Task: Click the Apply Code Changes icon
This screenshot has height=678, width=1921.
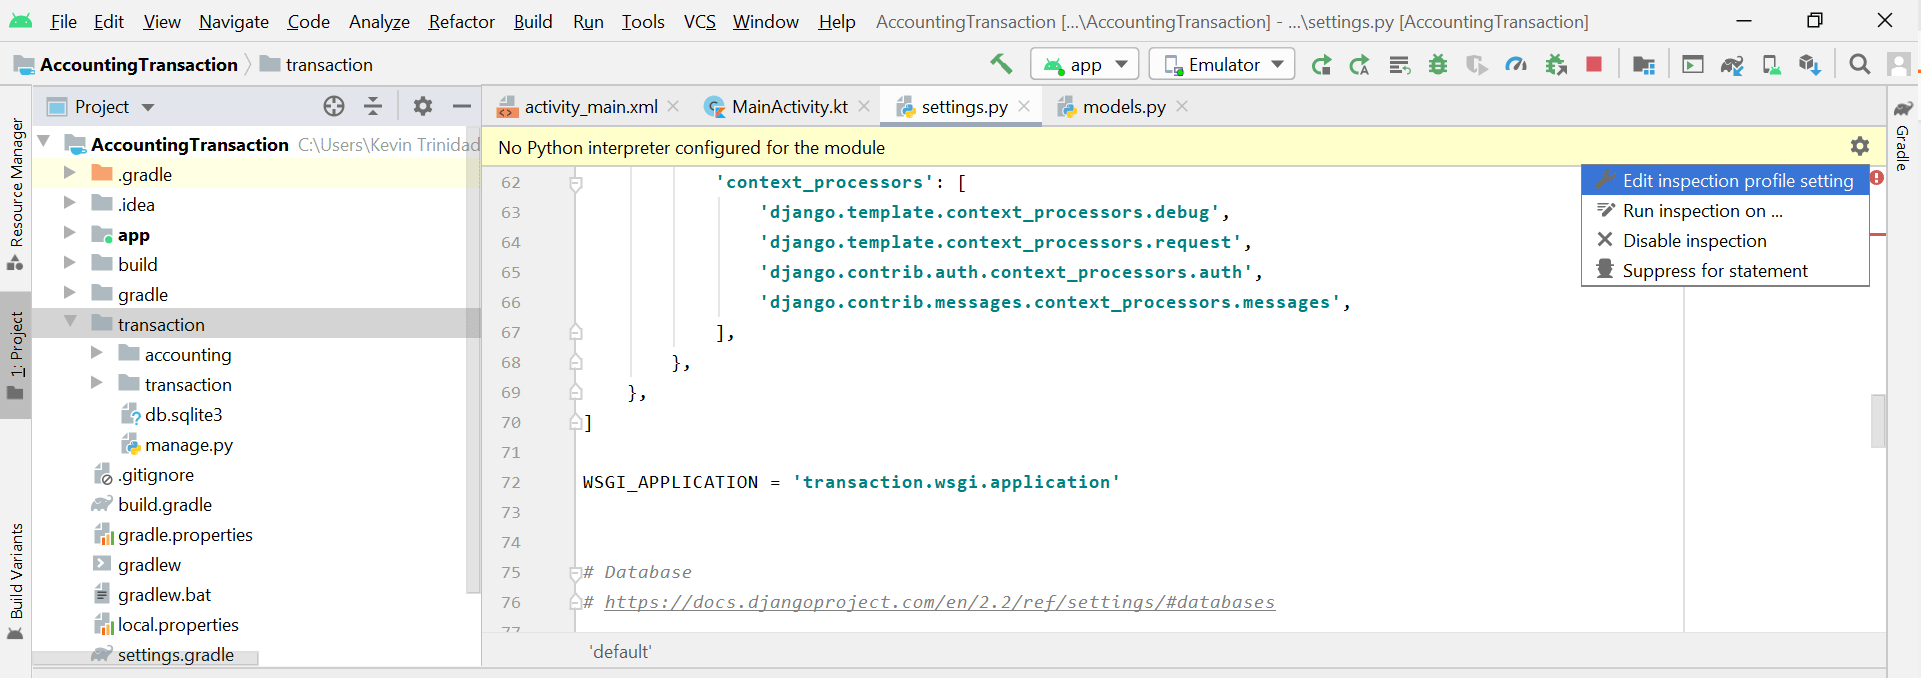Action: (x=1360, y=65)
